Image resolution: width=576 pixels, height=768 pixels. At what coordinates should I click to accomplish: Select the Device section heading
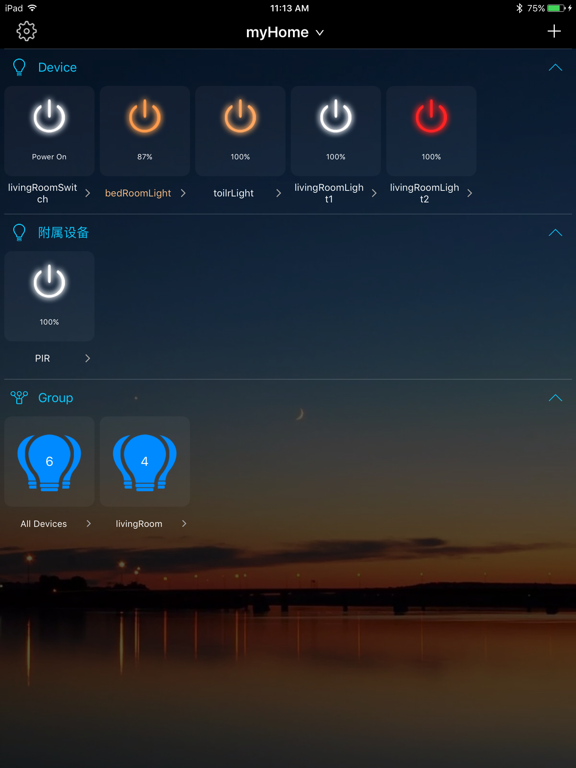[57, 68]
